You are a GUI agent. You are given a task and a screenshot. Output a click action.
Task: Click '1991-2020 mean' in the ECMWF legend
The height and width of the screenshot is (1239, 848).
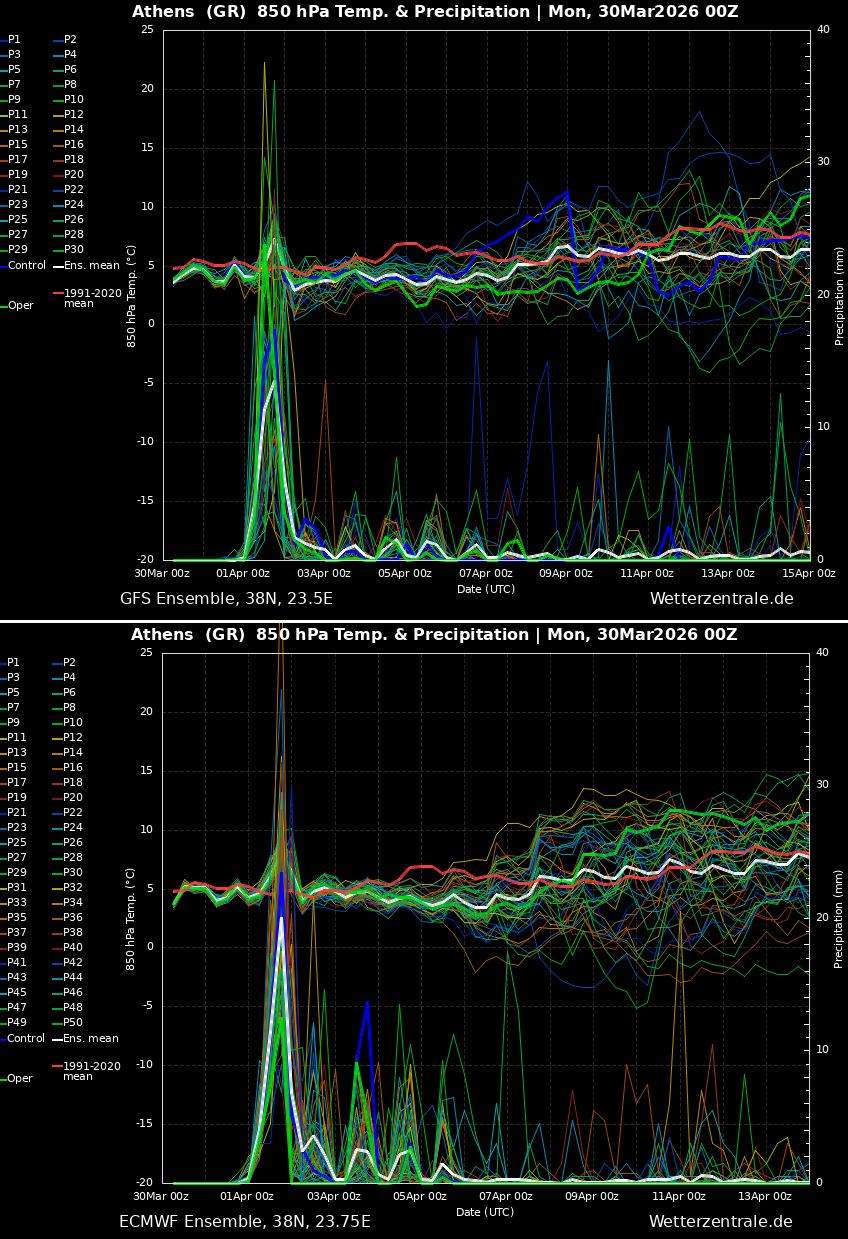tap(91, 1071)
